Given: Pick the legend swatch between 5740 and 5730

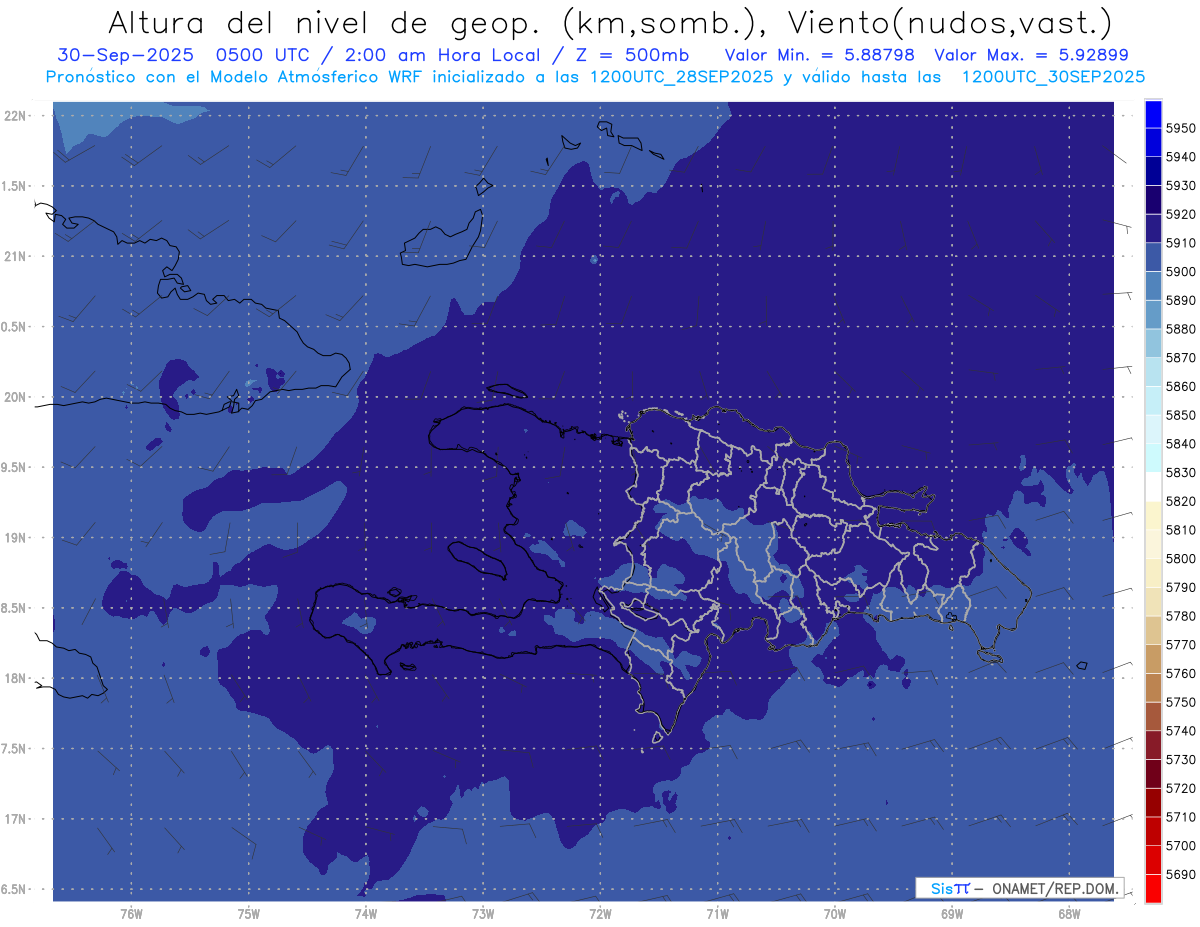Looking at the screenshot, I should pyautogui.click(x=1153, y=745).
